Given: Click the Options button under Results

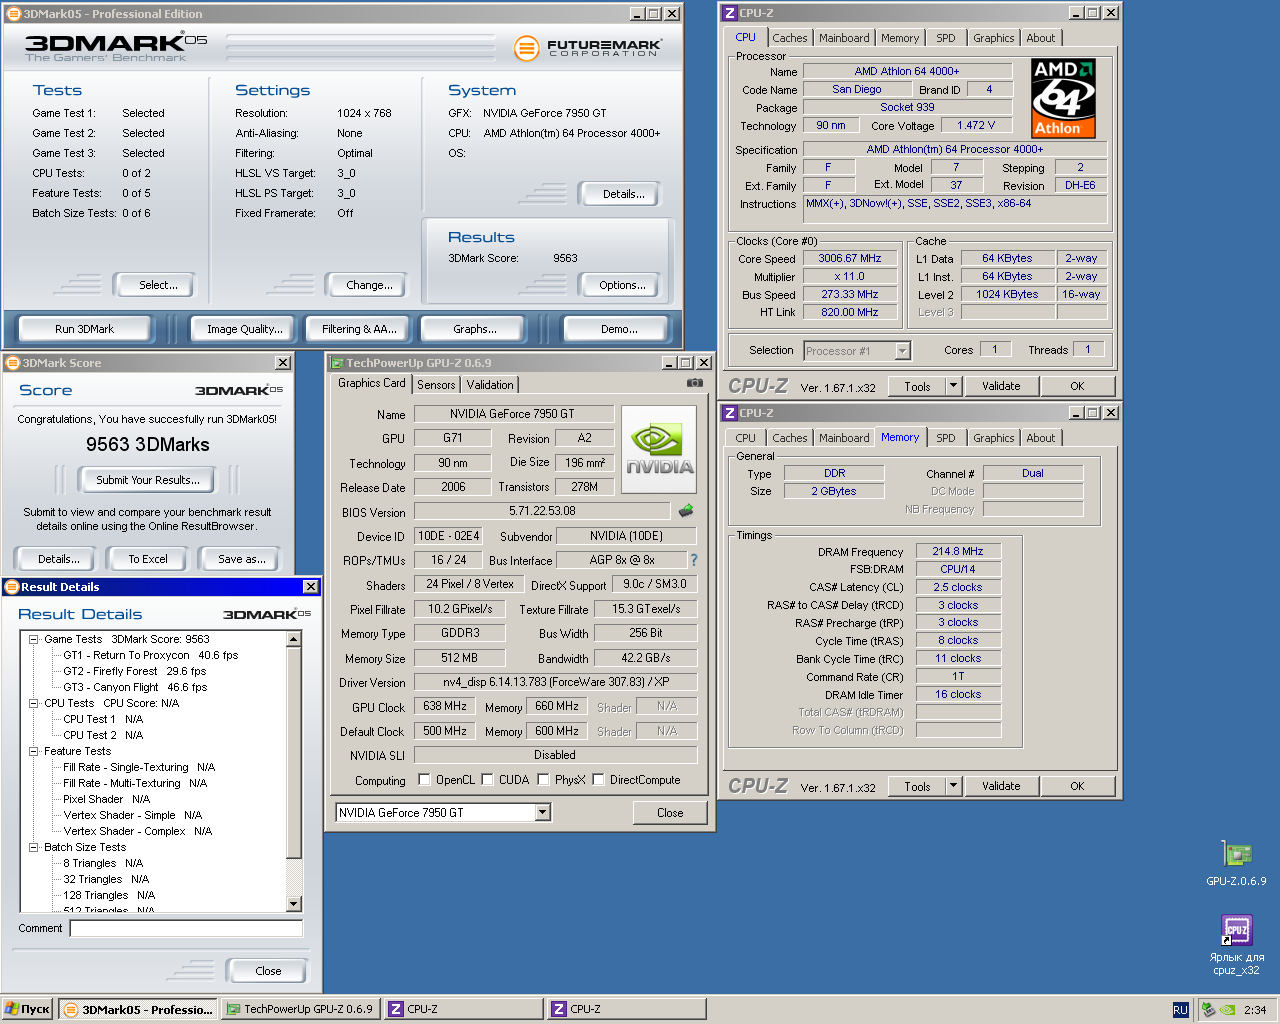Looking at the screenshot, I should pos(622,285).
